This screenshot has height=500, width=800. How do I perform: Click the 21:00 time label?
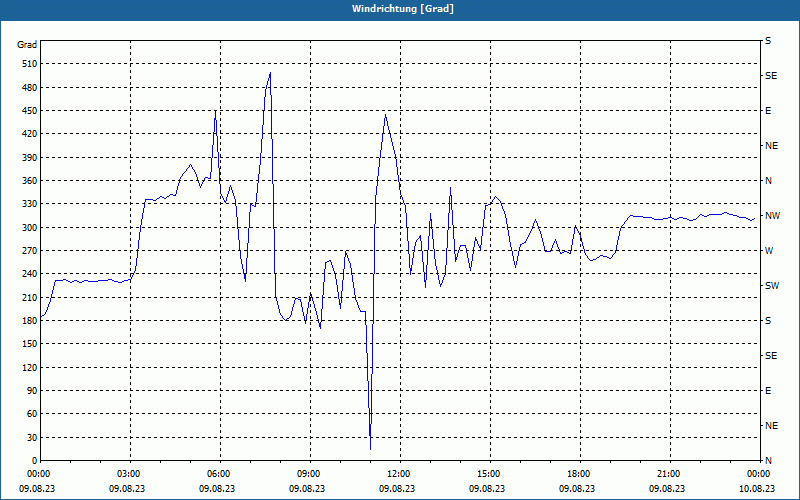coord(667,474)
